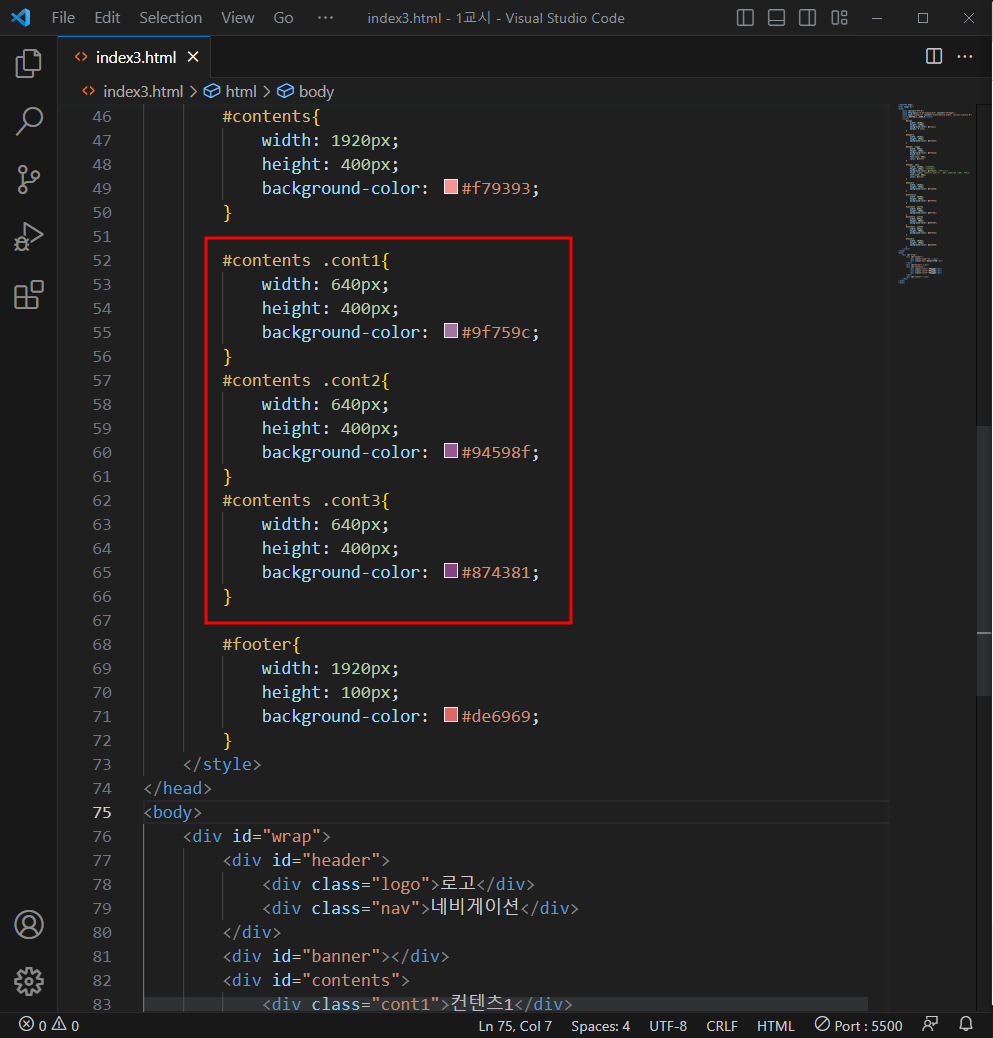Toggle the bottom panel layout
This screenshot has height=1038, width=993.
click(777, 18)
